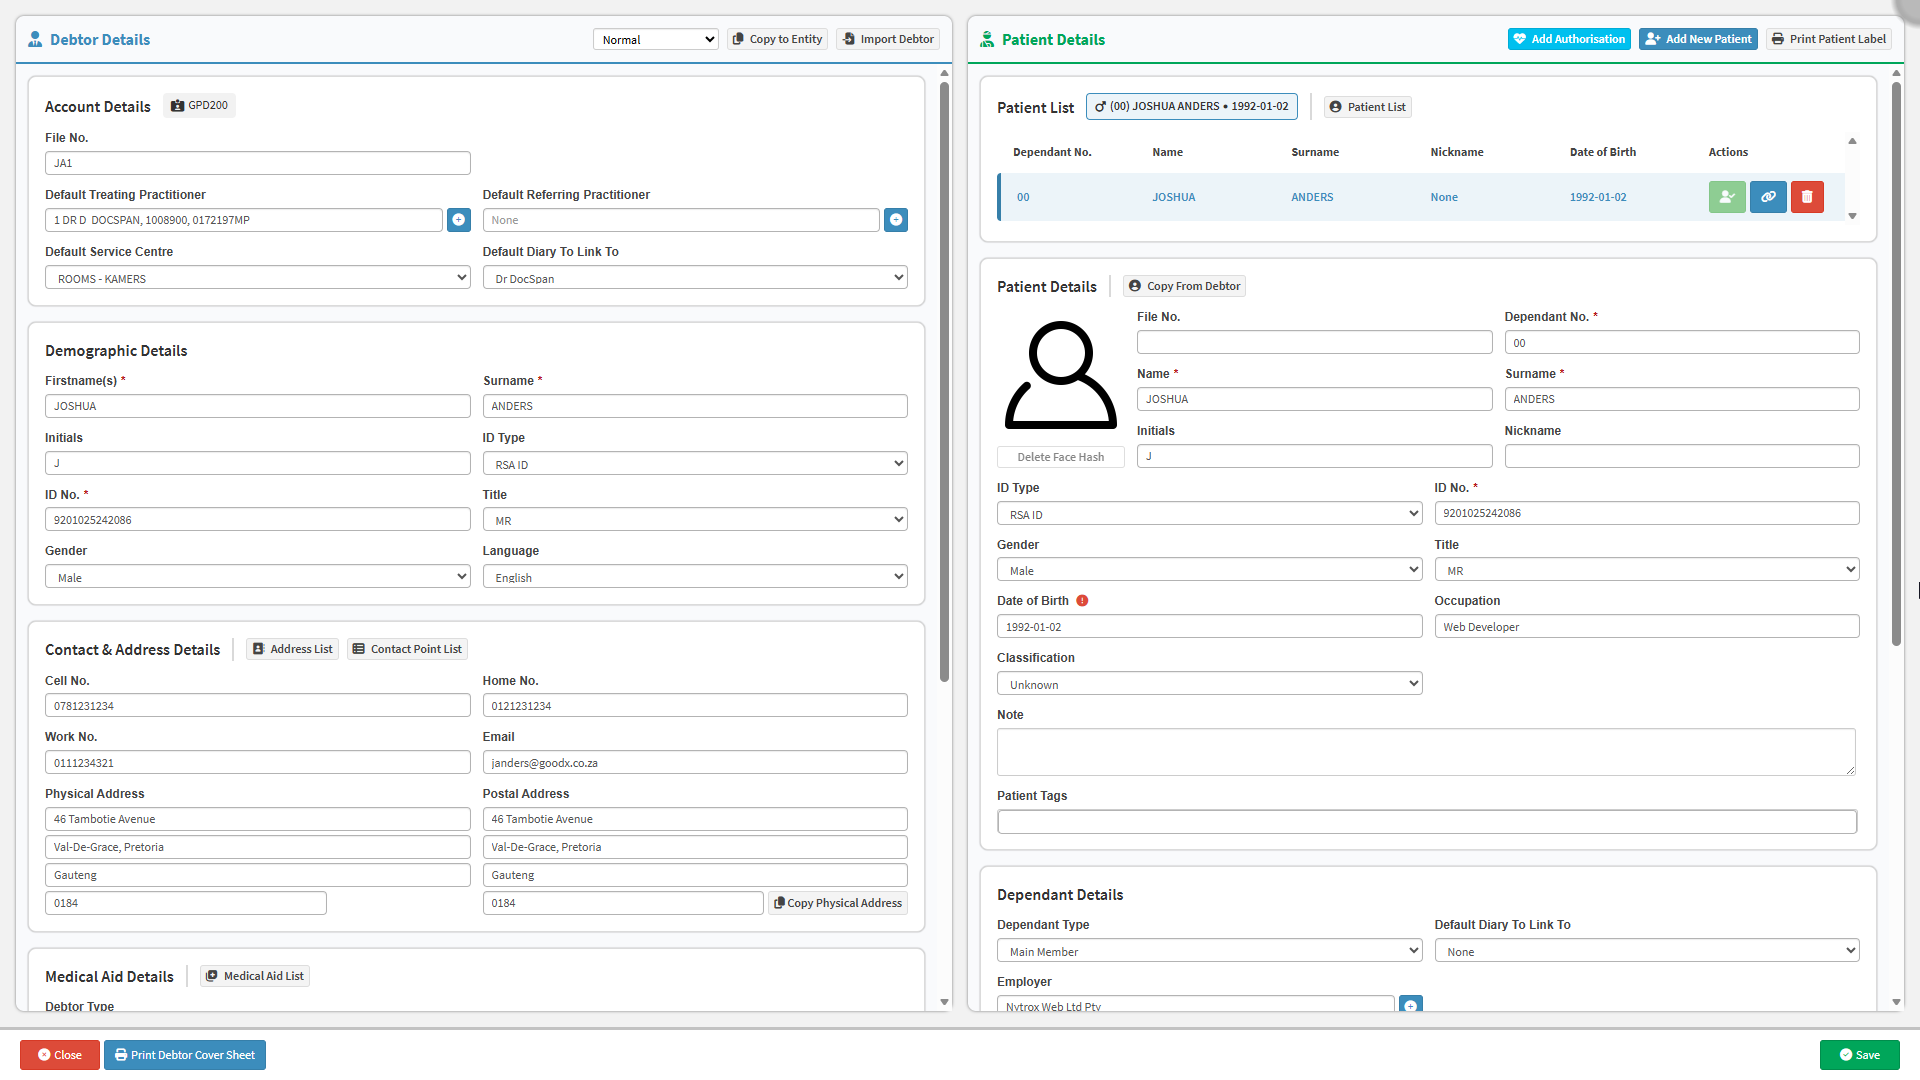
Task: Click the red delete patient icon
Action: click(x=1807, y=197)
